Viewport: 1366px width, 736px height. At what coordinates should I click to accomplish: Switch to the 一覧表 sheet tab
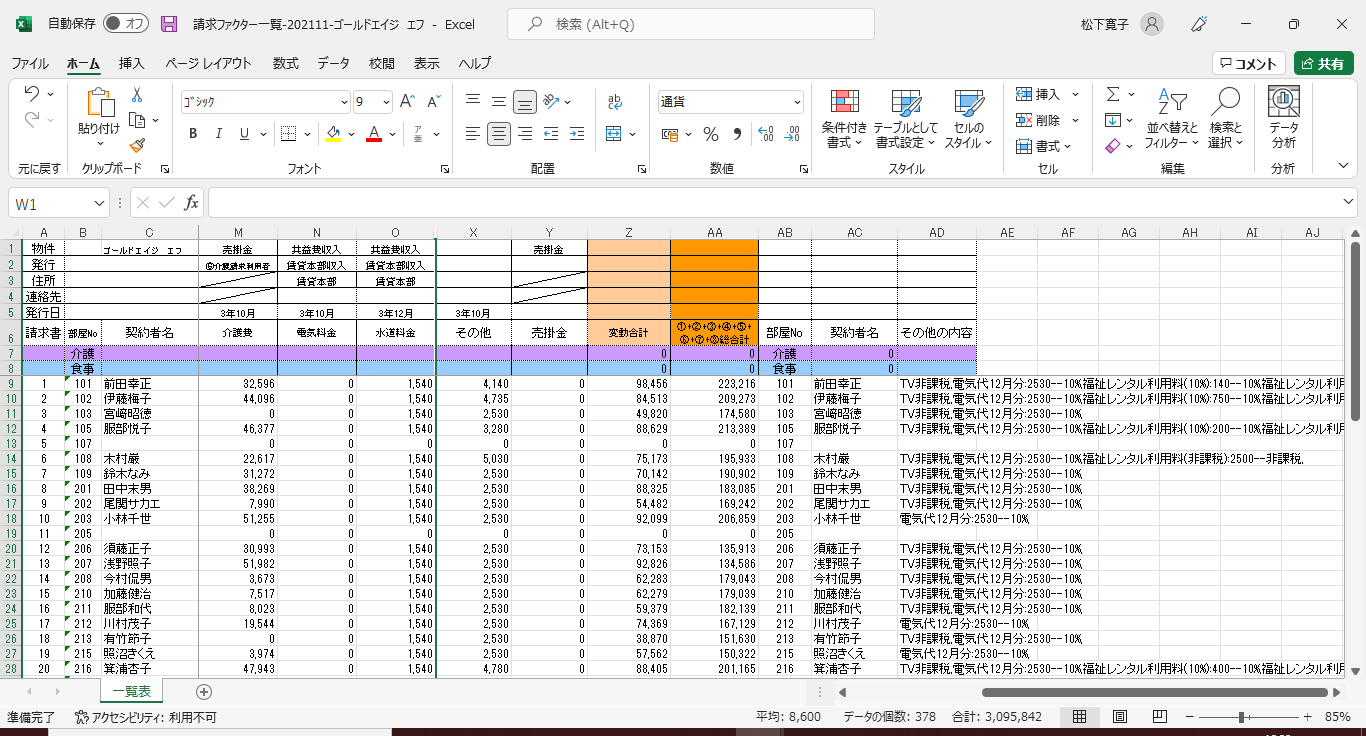131,692
